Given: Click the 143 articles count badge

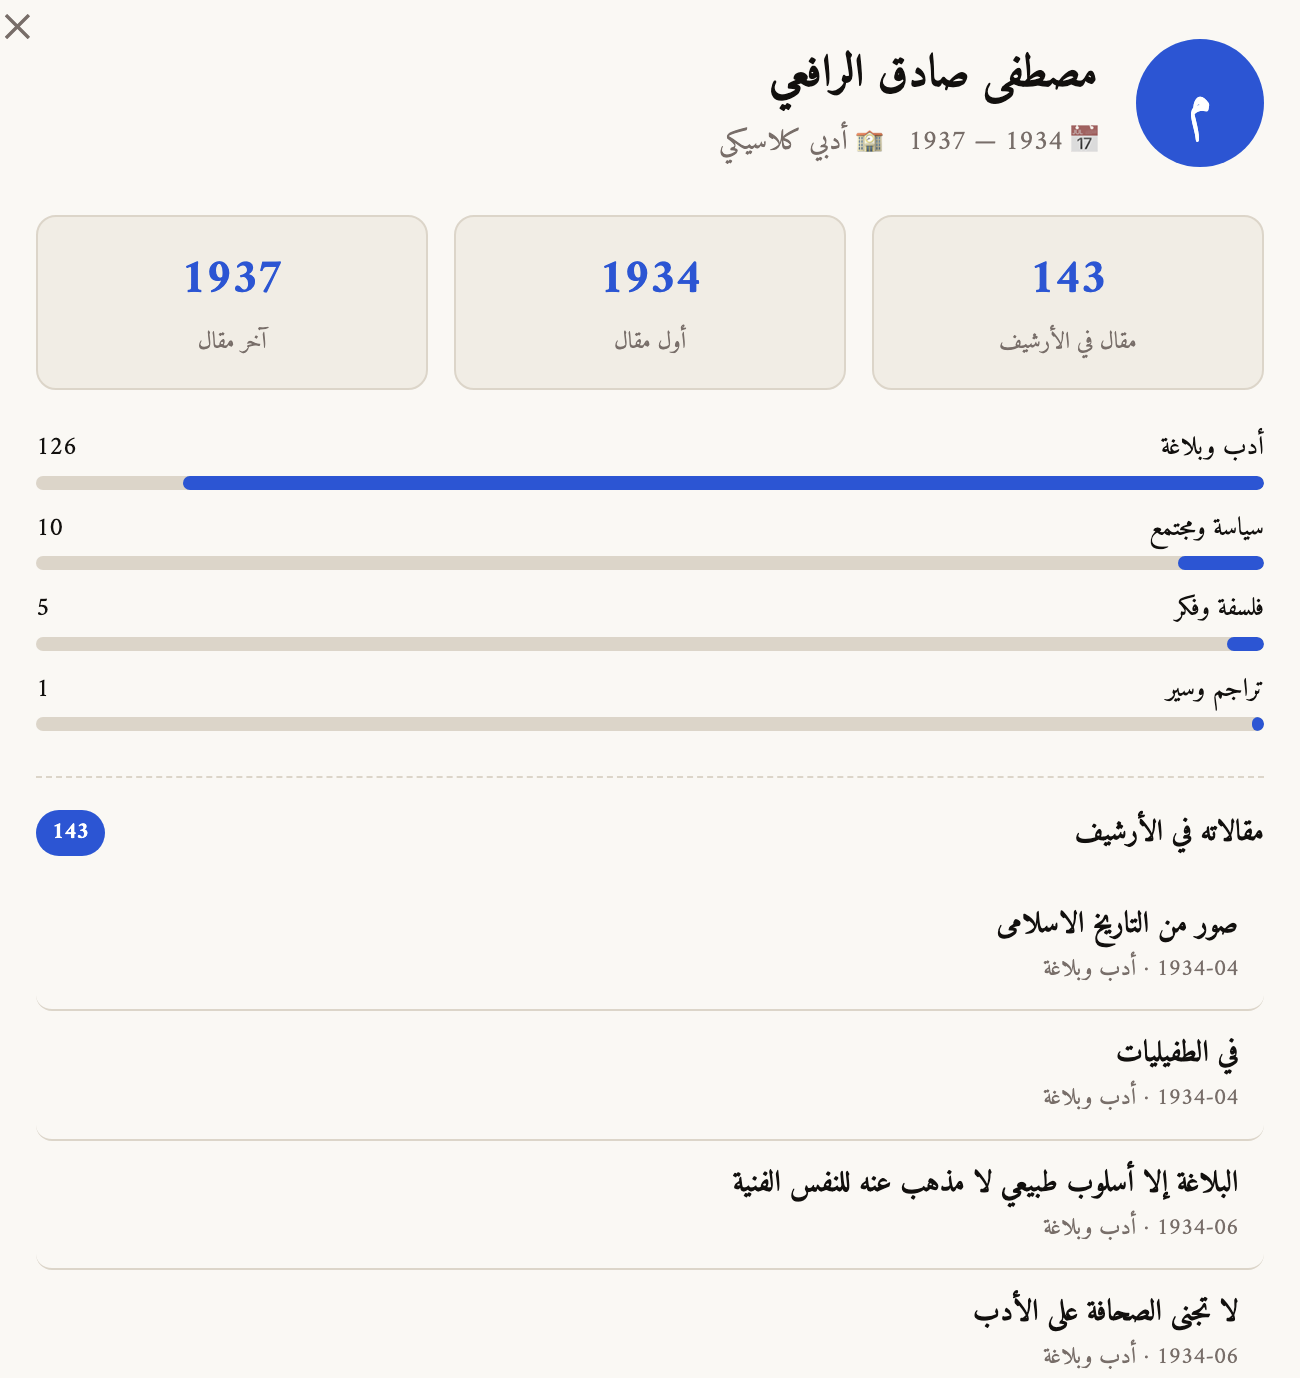Looking at the screenshot, I should pos(70,832).
